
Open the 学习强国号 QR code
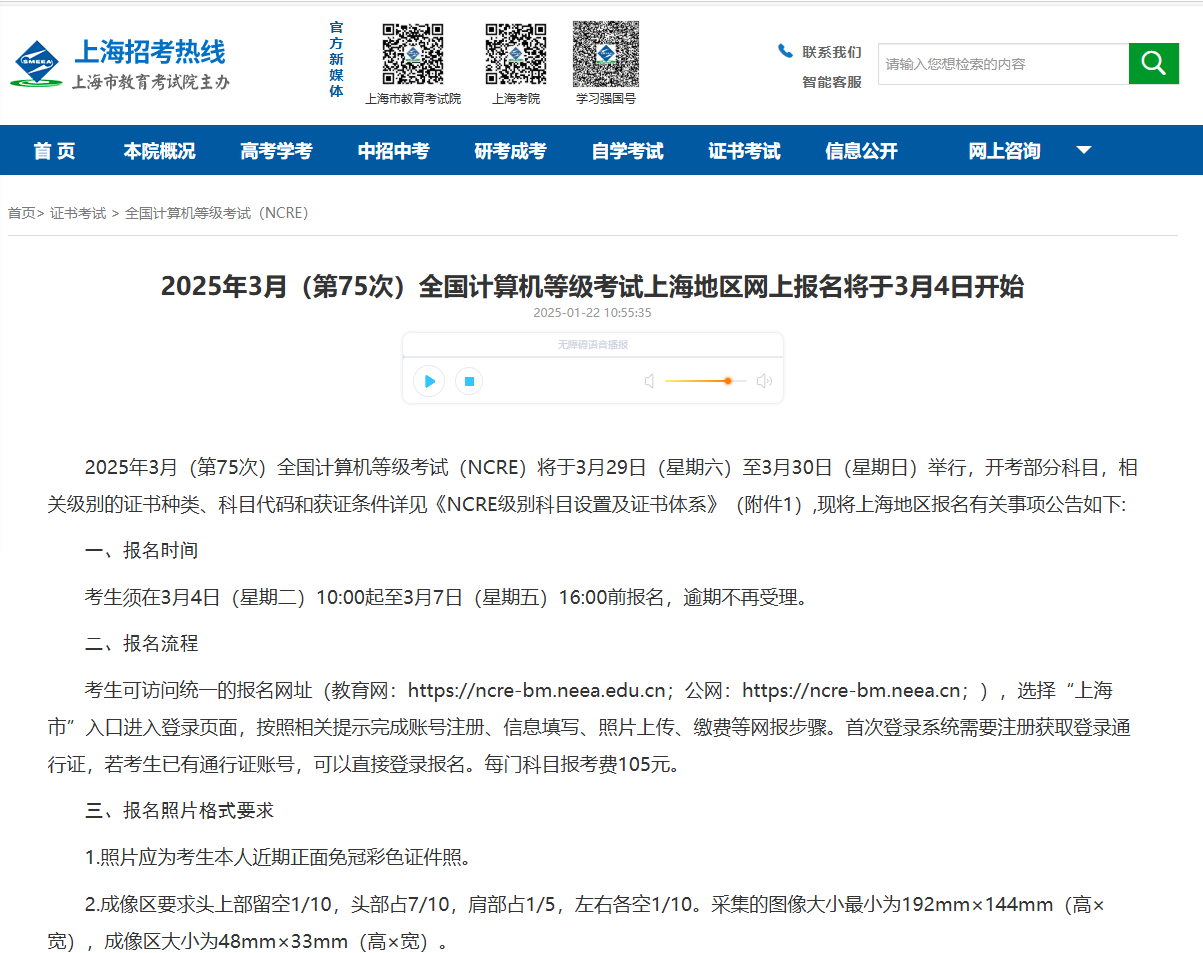coord(605,54)
